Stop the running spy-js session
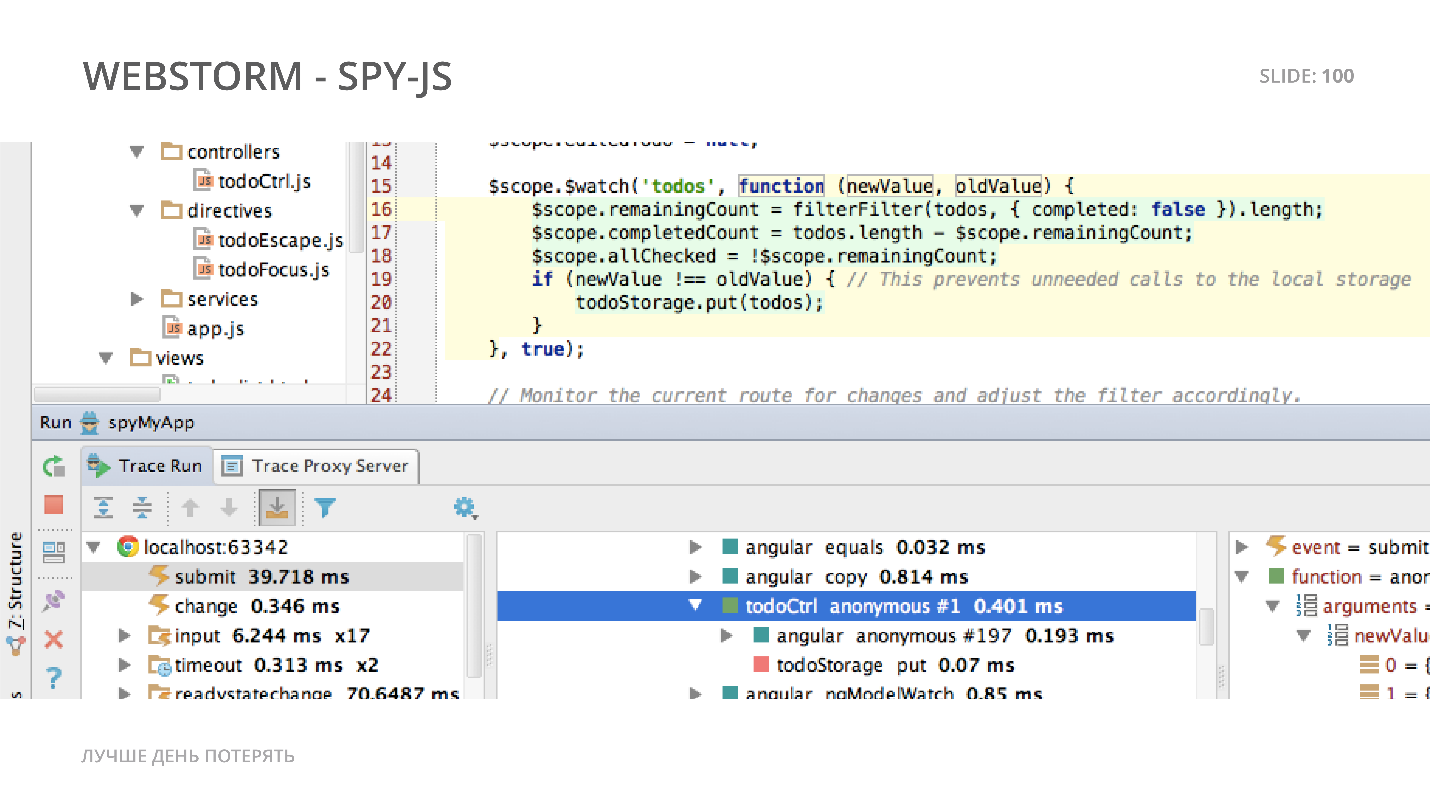This screenshot has width=1430, height=804. click(54, 504)
